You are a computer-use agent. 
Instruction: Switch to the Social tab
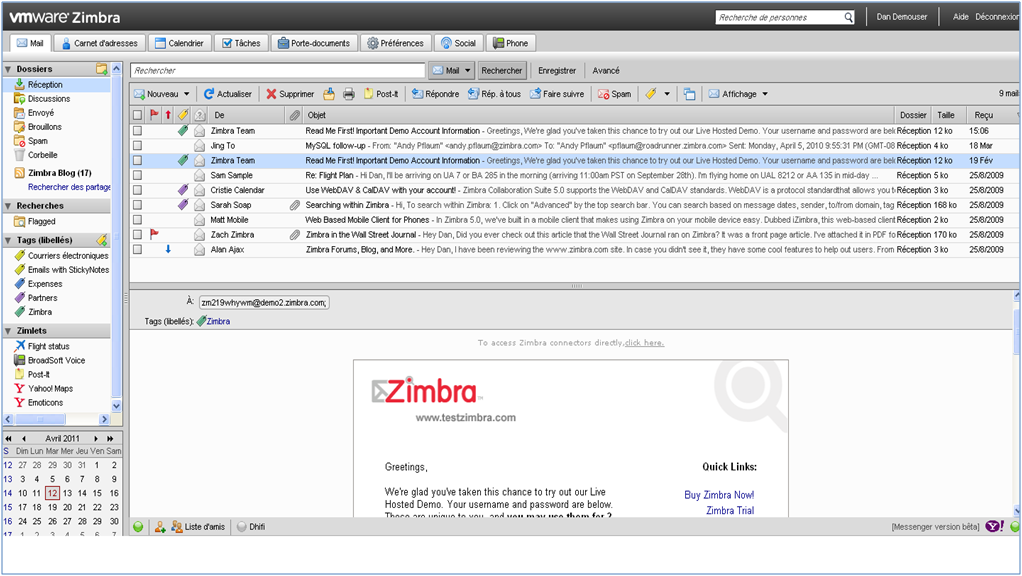[x=459, y=43]
